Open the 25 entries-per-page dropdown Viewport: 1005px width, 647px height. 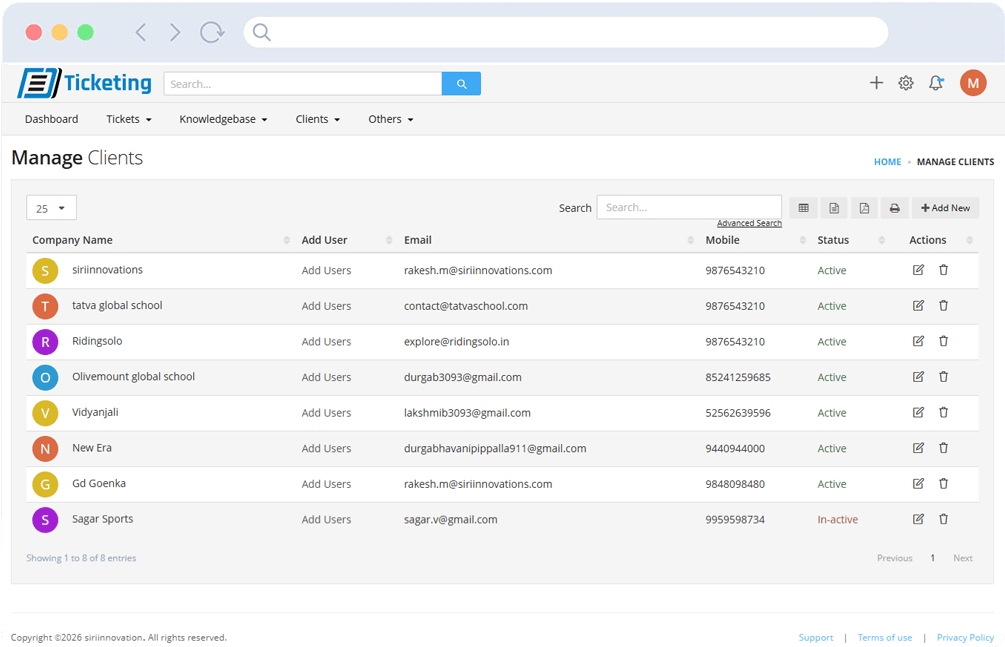51,208
